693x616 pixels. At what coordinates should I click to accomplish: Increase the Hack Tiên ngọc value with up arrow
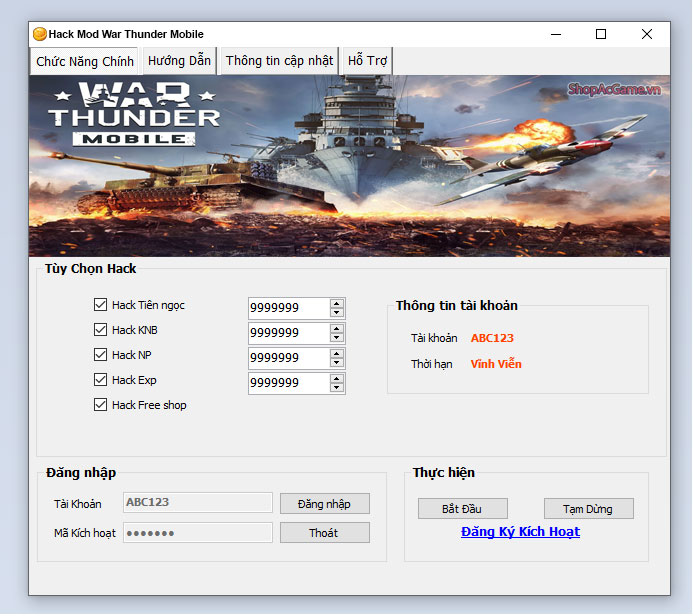tap(337, 304)
